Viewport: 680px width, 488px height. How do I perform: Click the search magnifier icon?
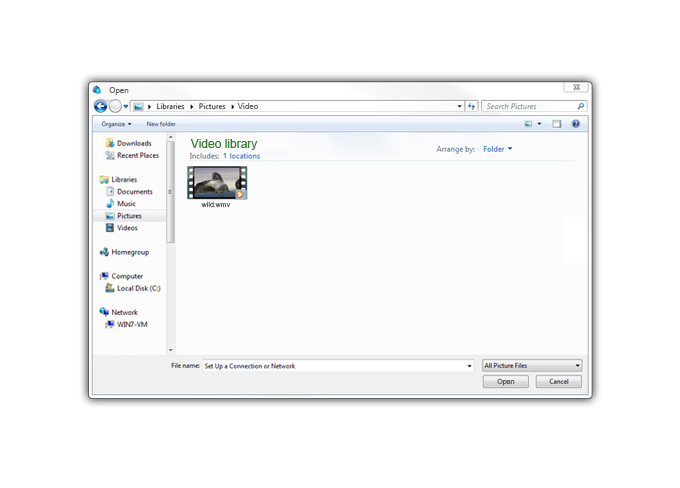(581, 106)
